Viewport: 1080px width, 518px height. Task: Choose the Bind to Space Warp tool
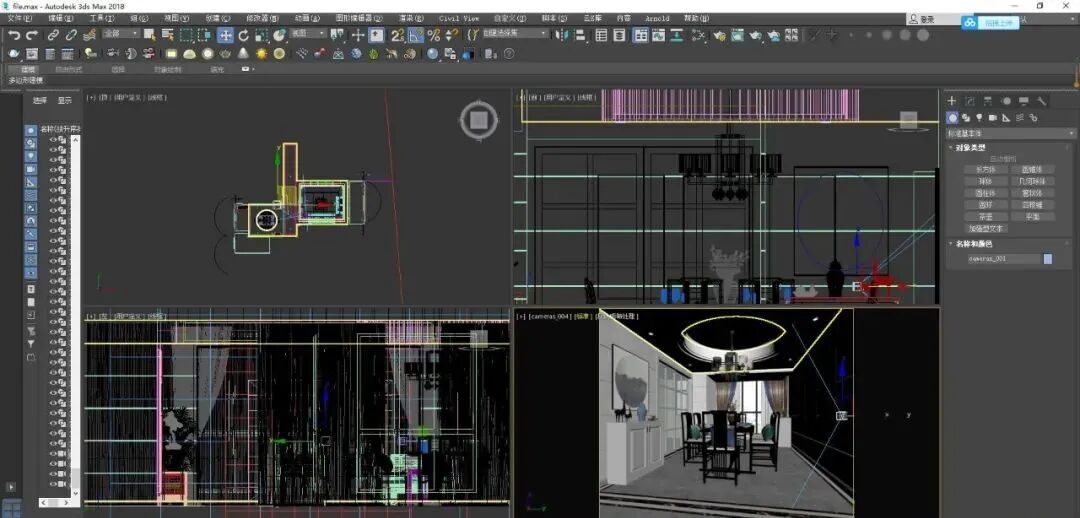click(x=89, y=35)
